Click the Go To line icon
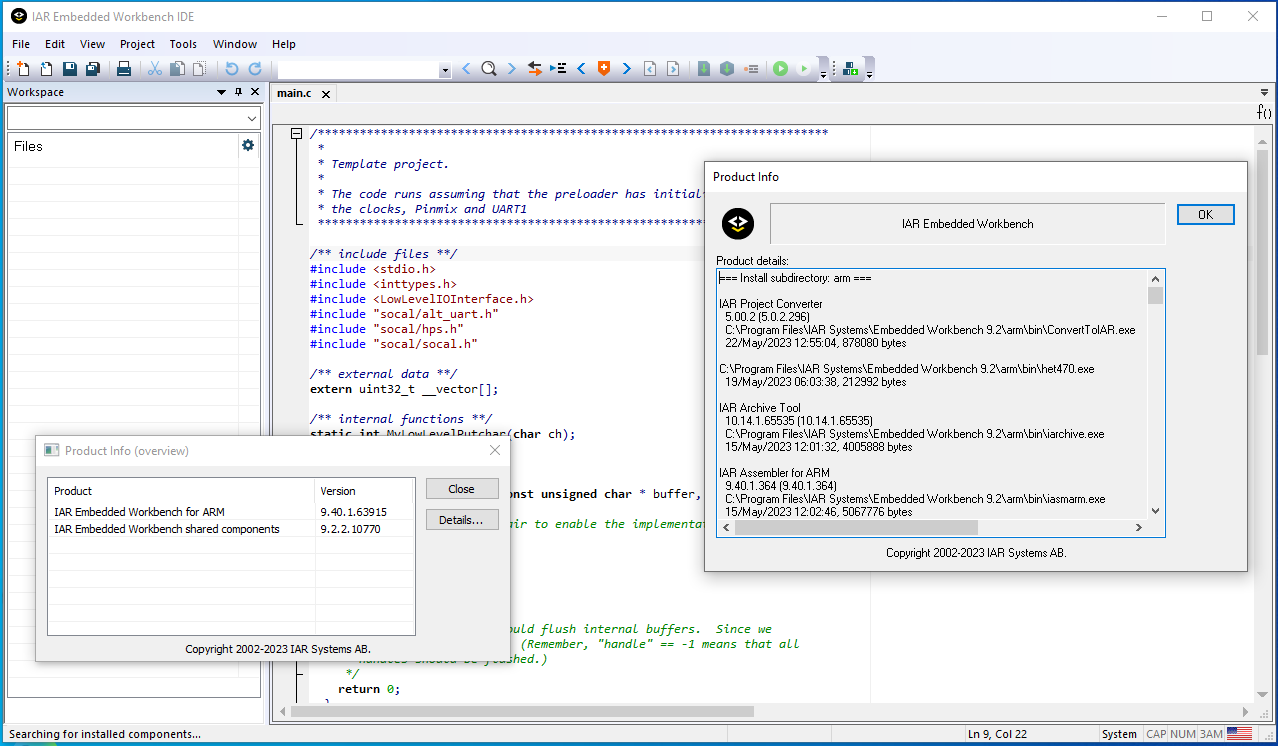The width and height of the screenshot is (1278, 746). (558, 69)
